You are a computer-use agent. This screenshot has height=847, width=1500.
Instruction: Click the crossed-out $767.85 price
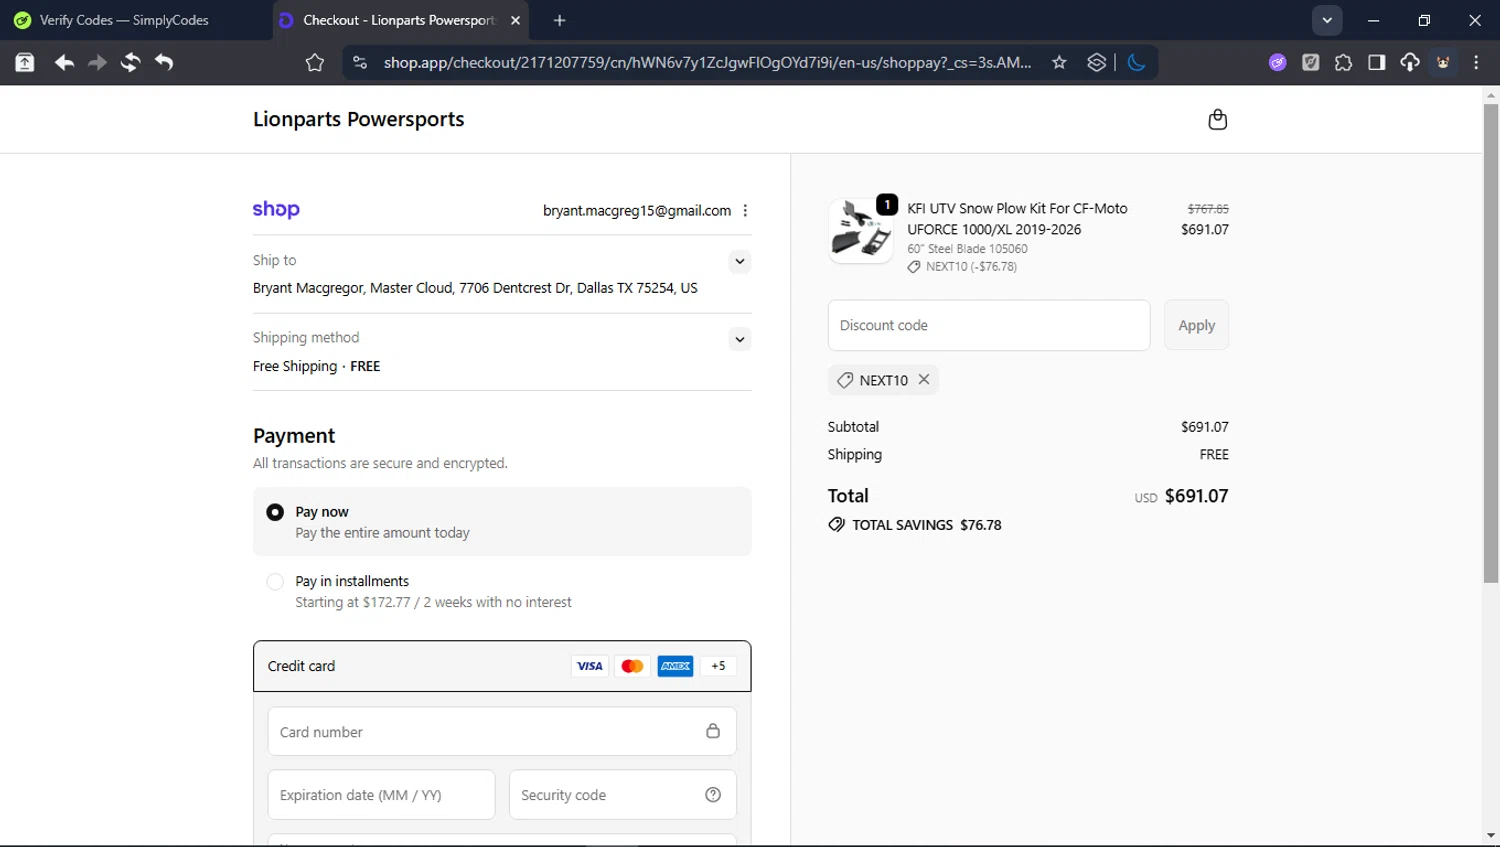click(1208, 209)
